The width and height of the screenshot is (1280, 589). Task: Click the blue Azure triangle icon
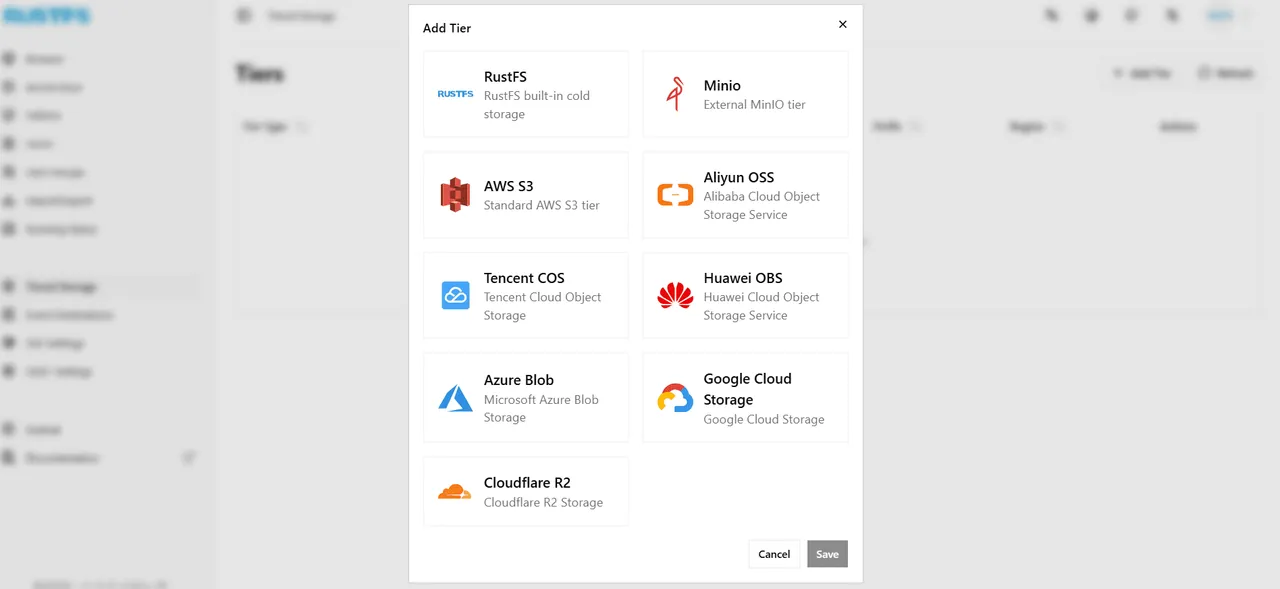[456, 398]
